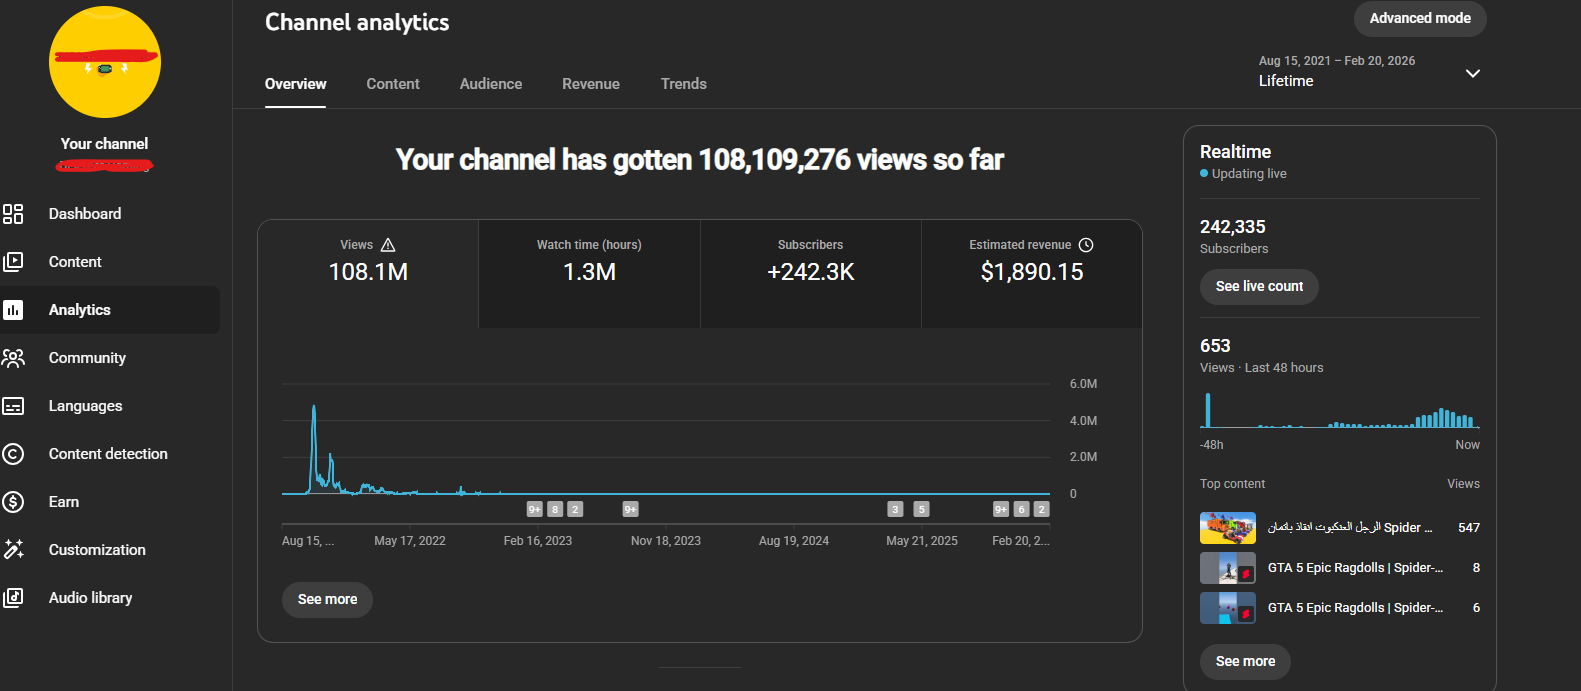Open the Revenue tab
This screenshot has width=1581, height=691.
tap(590, 84)
